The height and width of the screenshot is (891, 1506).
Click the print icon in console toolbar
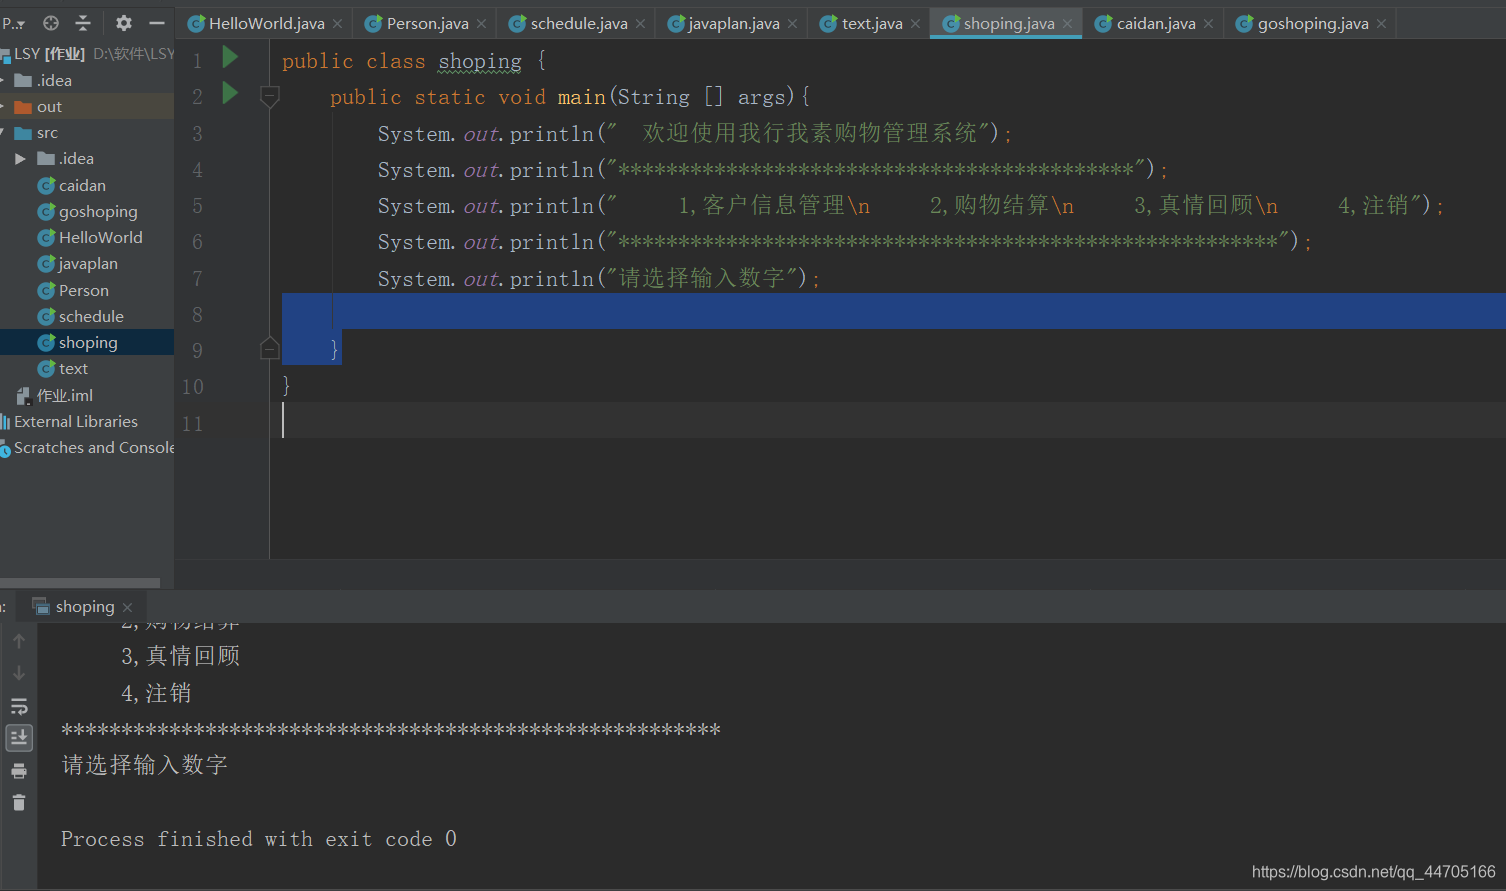click(x=19, y=770)
